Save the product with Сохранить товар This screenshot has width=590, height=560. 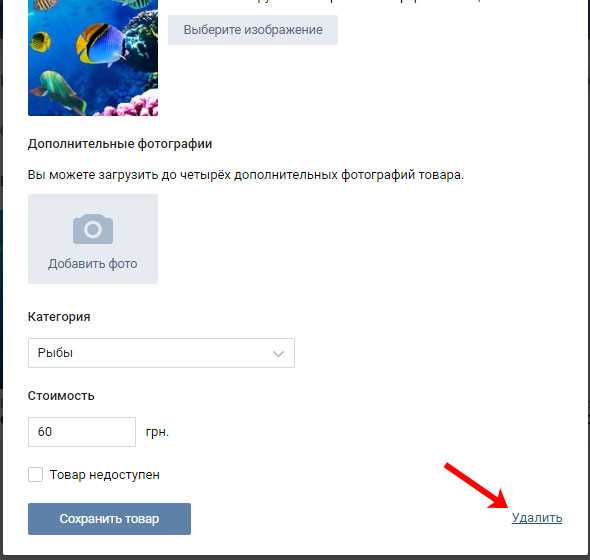109,519
